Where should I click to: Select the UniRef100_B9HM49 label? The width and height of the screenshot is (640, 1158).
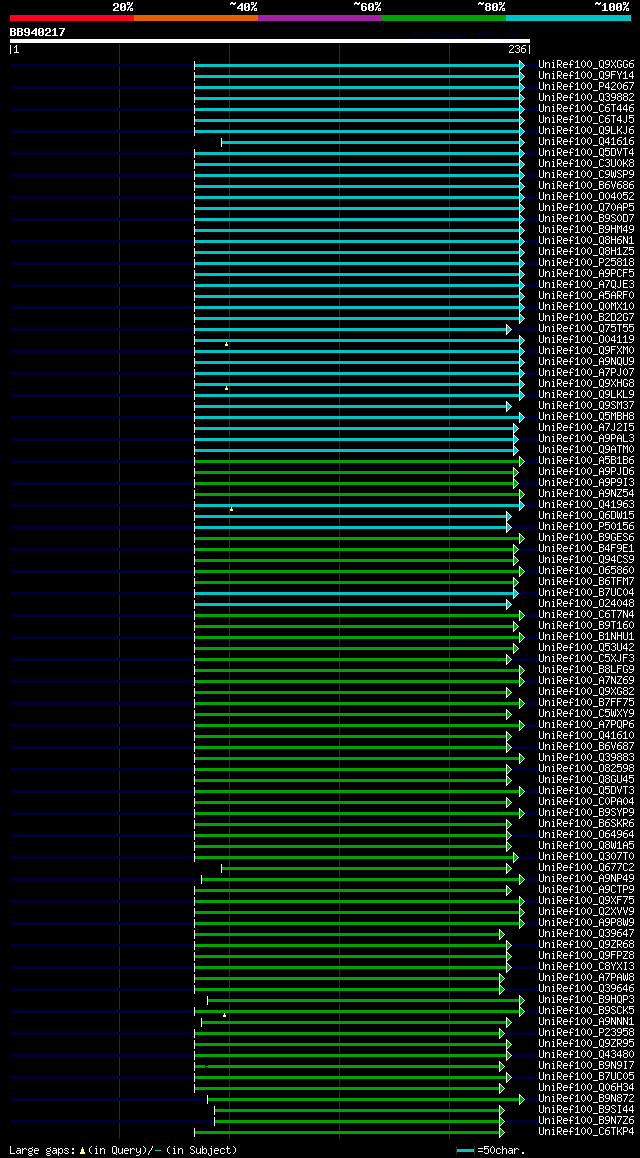click(586, 230)
